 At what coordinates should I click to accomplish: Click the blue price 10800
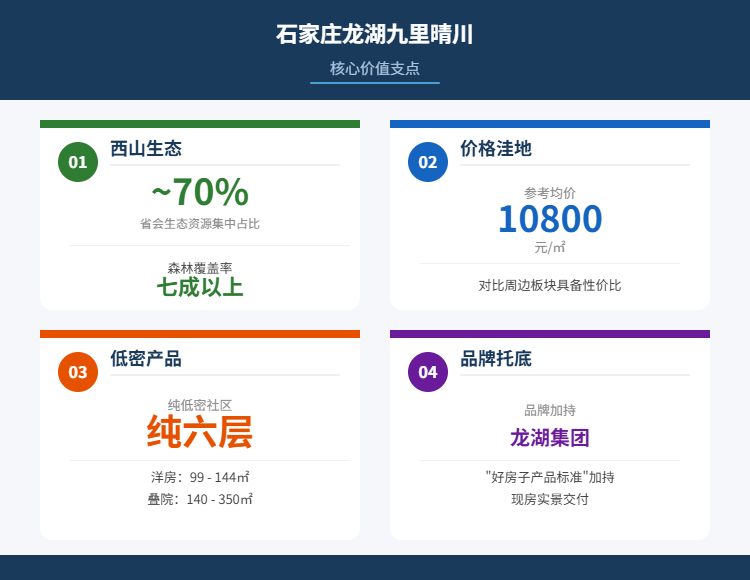[x=550, y=219]
